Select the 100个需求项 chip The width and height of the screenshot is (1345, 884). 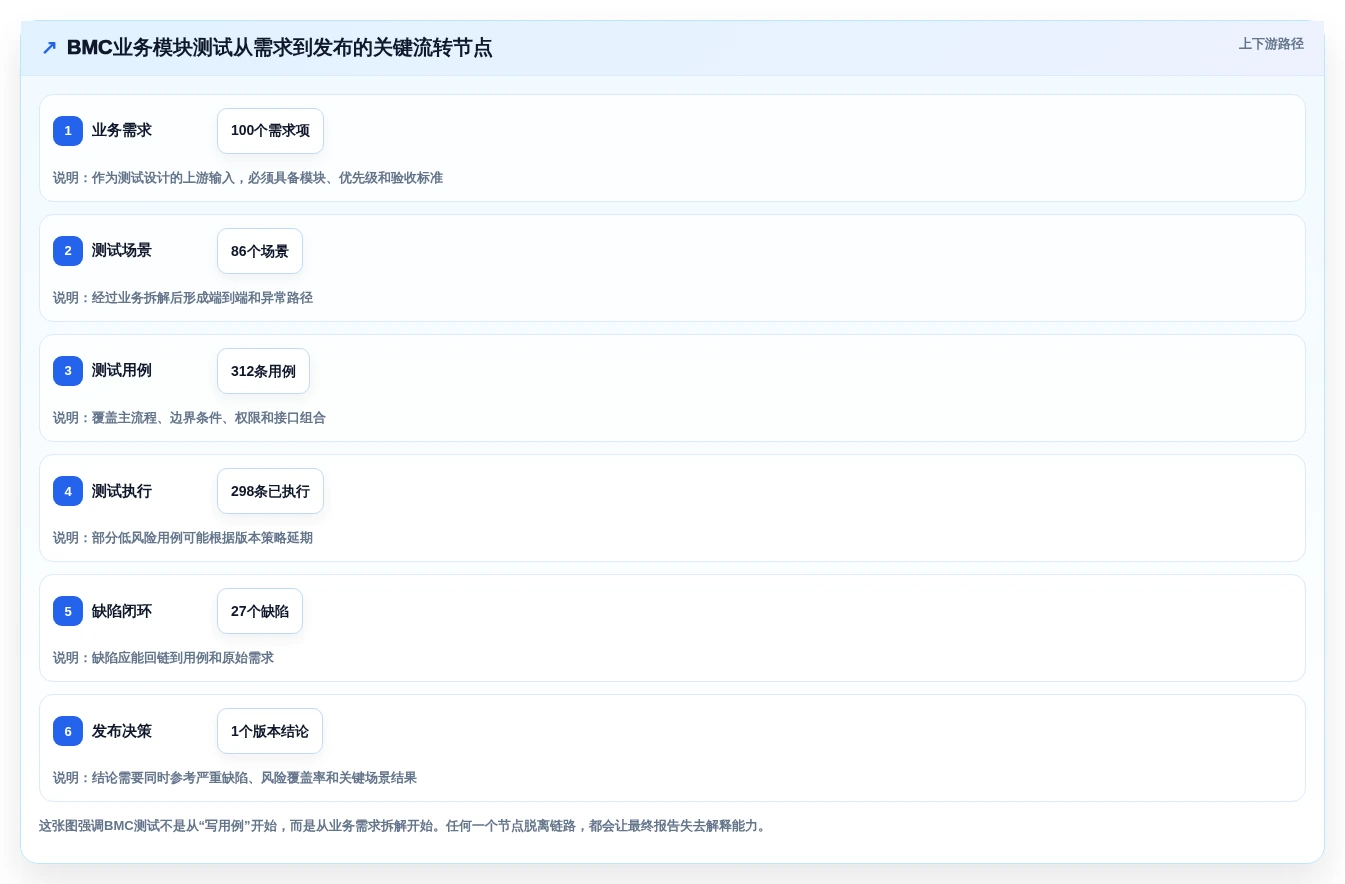(x=270, y=131)
